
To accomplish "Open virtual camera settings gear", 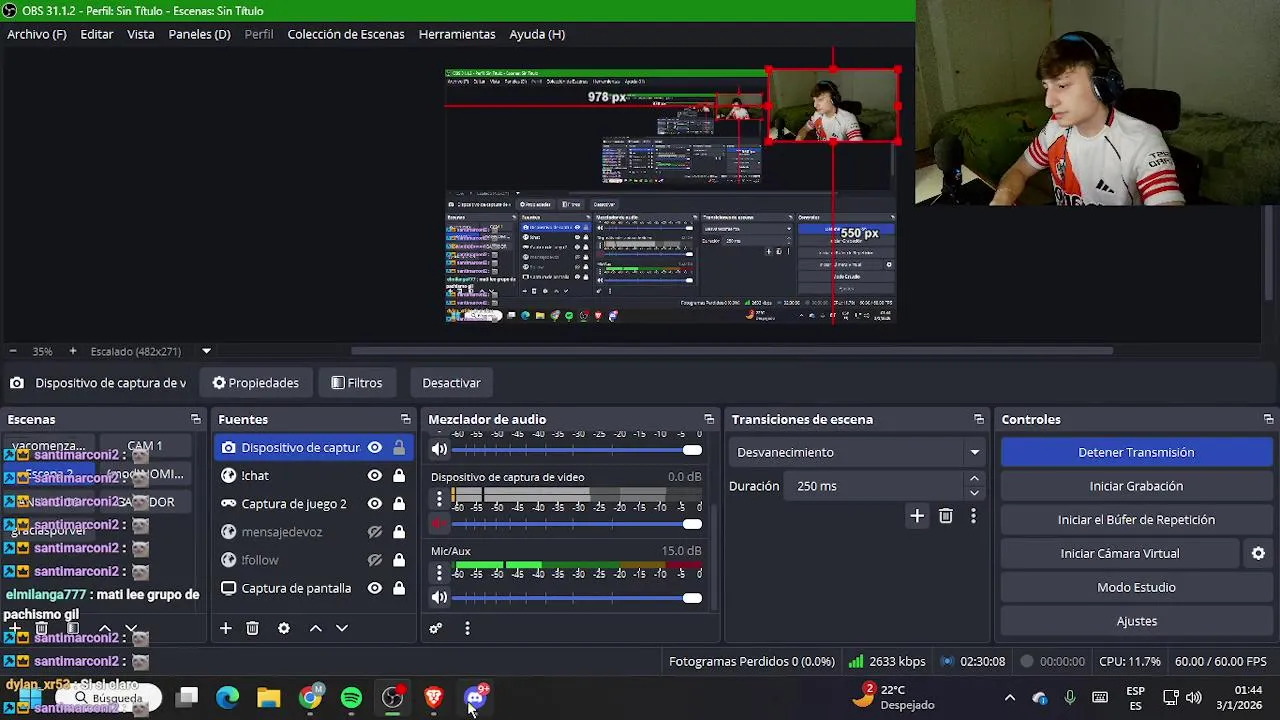I will point(1258,553).
